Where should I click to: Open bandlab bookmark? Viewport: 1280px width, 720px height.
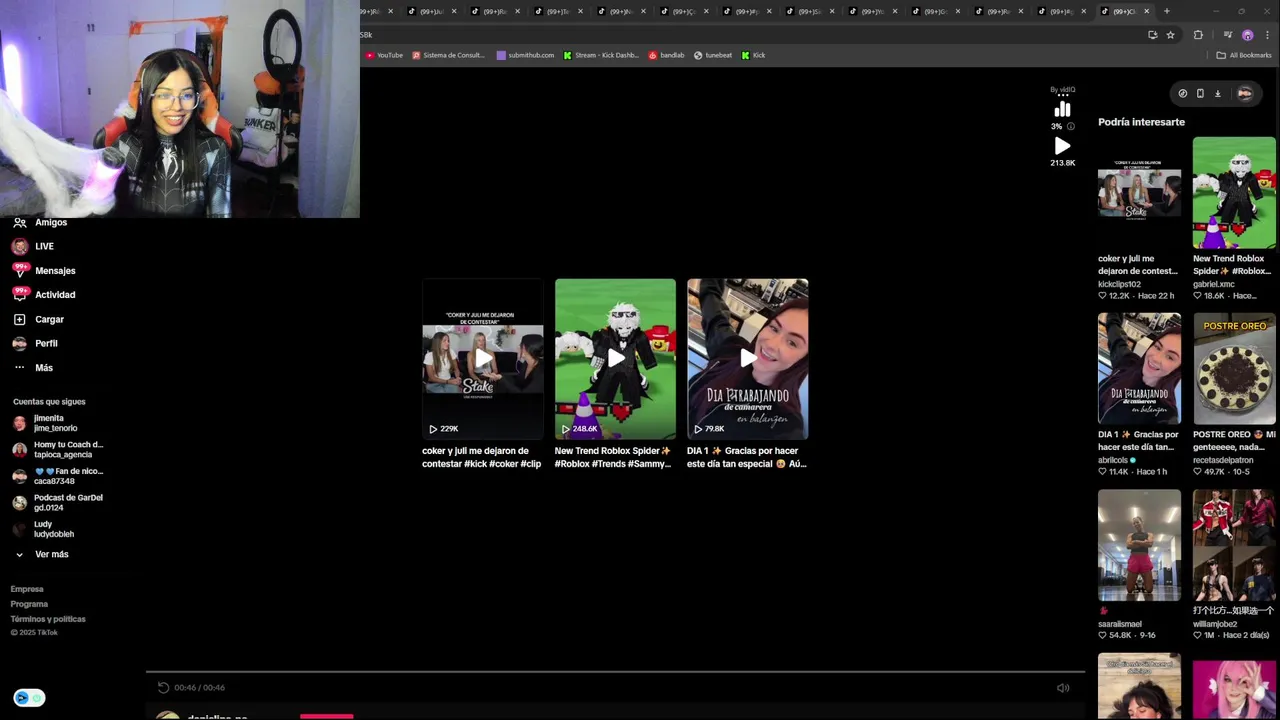(666, 55)
